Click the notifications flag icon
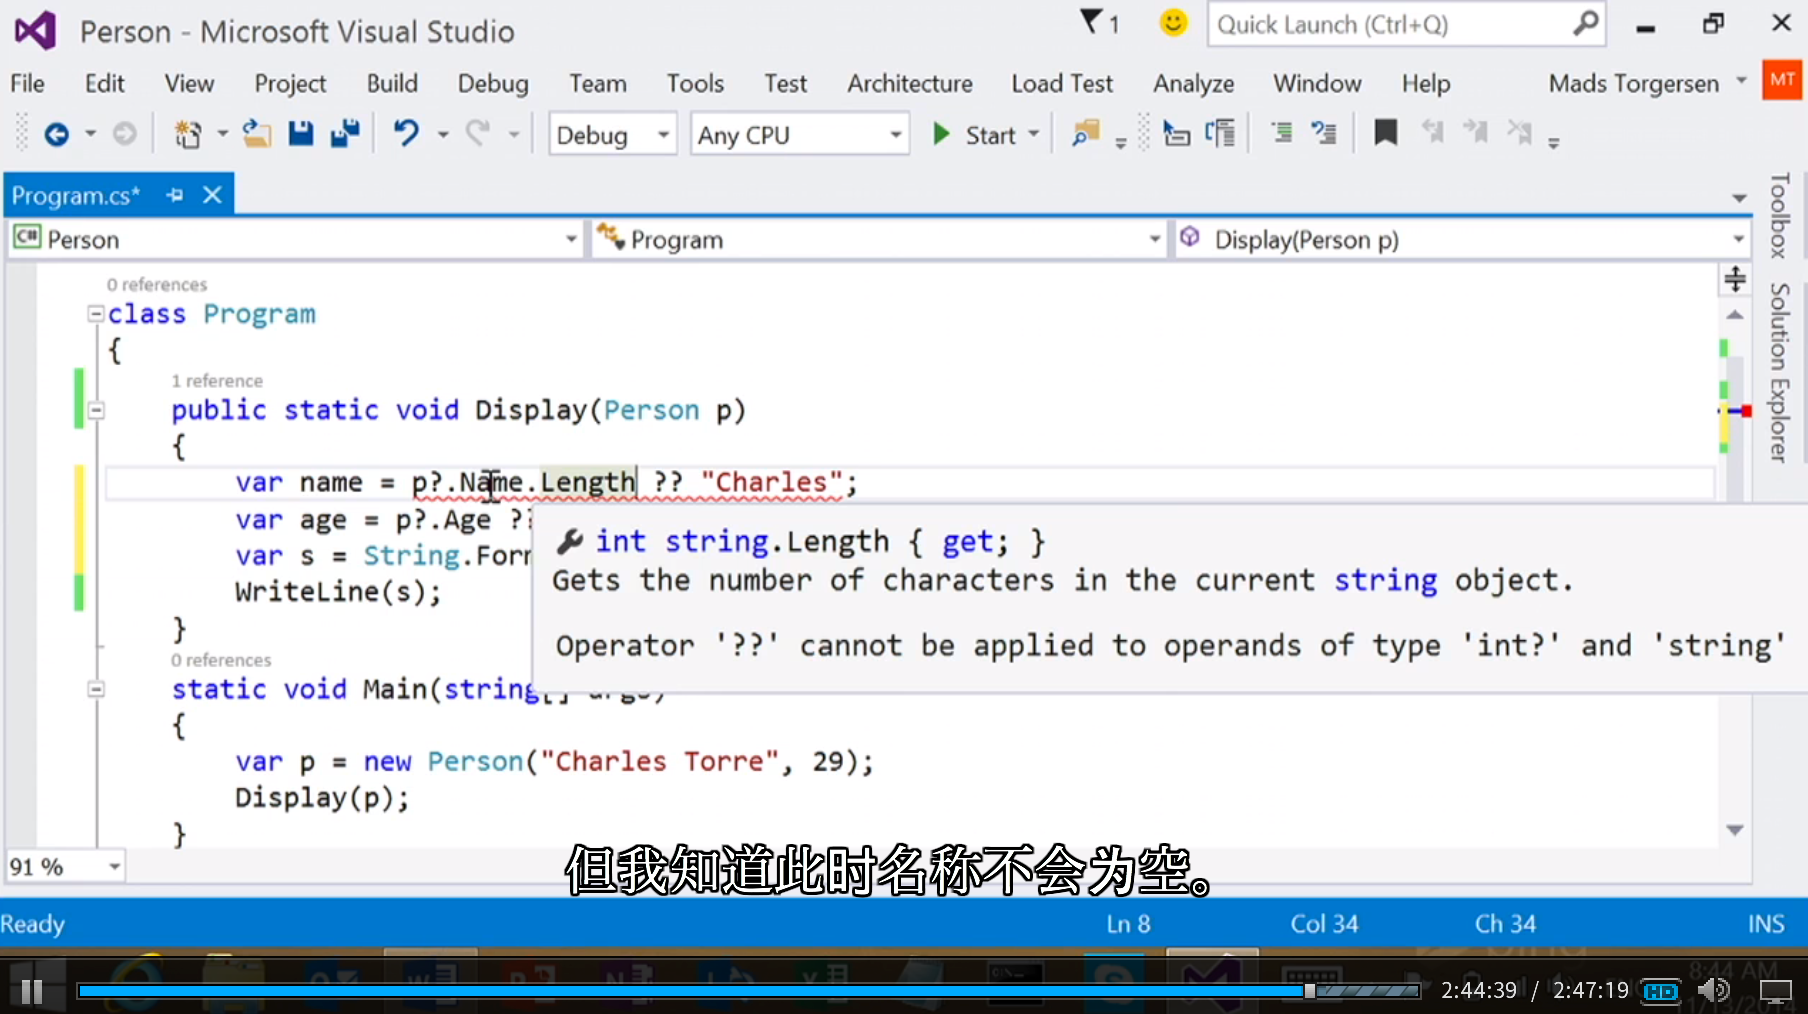The height and width of the screenshot is (1014, 1808). point(1092,23)
